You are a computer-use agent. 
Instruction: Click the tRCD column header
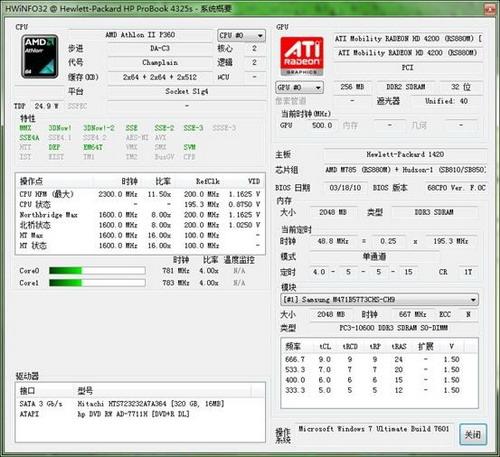coord(350,347)
